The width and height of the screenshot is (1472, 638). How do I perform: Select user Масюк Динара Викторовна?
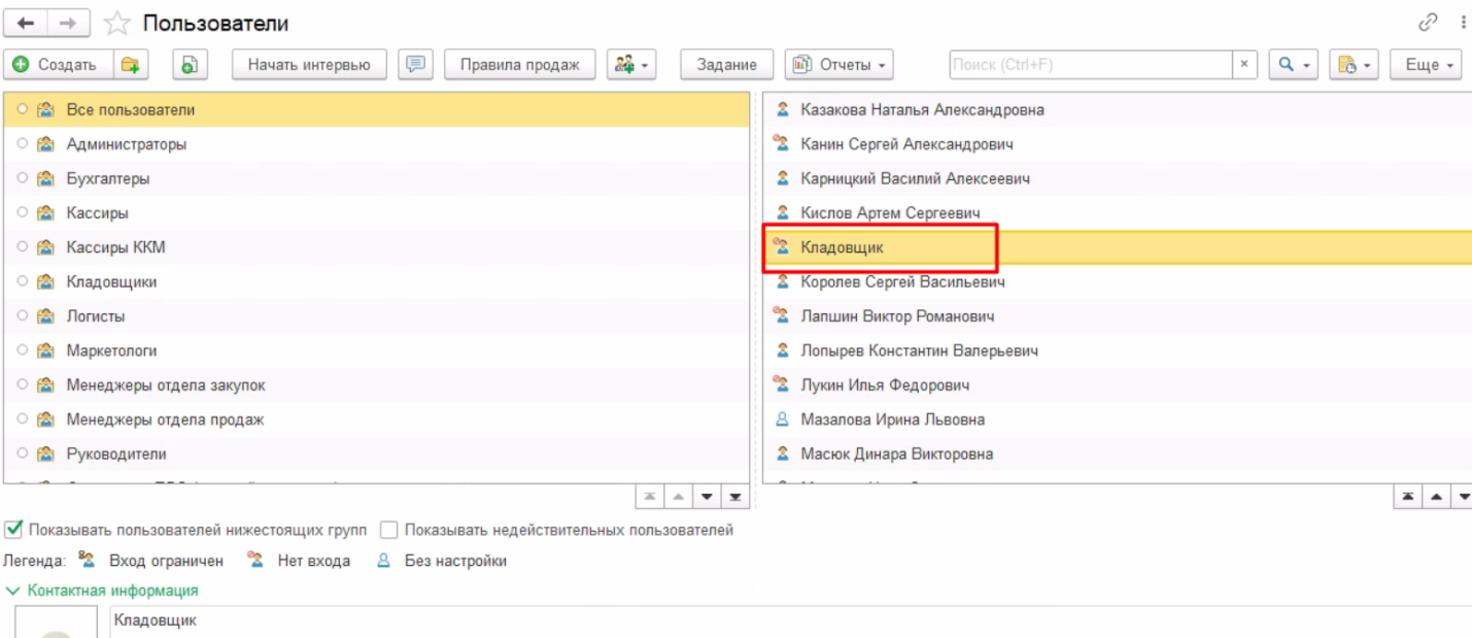tap(1118, 454)
